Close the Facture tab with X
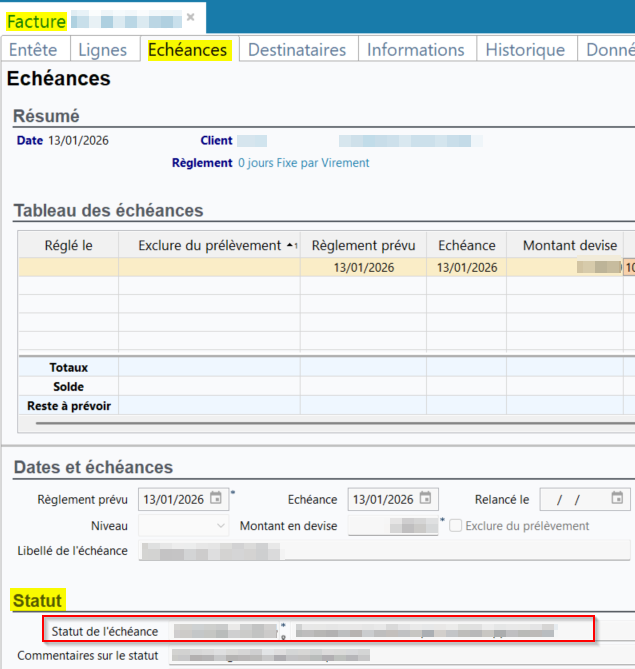The width and height of the screenshot is (635, 669). tap(191, 18)
